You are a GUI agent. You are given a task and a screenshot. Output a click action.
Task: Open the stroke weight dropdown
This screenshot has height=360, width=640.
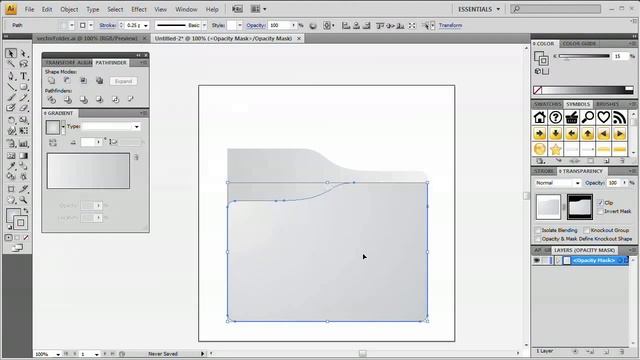[146, 25]
